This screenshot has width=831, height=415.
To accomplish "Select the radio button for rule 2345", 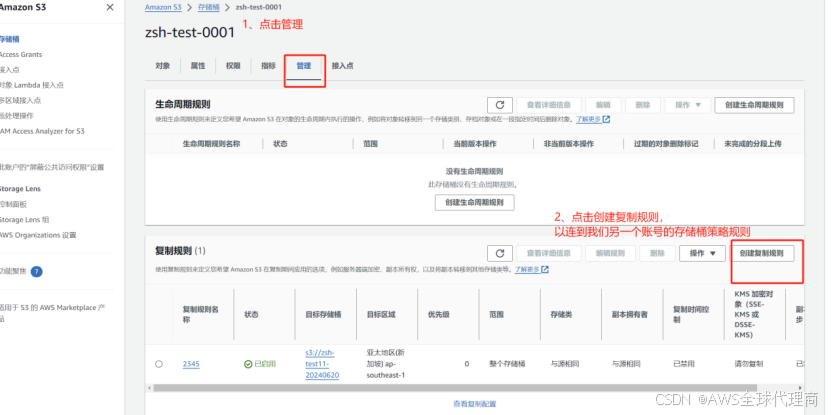I will pyautogui.click(x=159, y=364).
